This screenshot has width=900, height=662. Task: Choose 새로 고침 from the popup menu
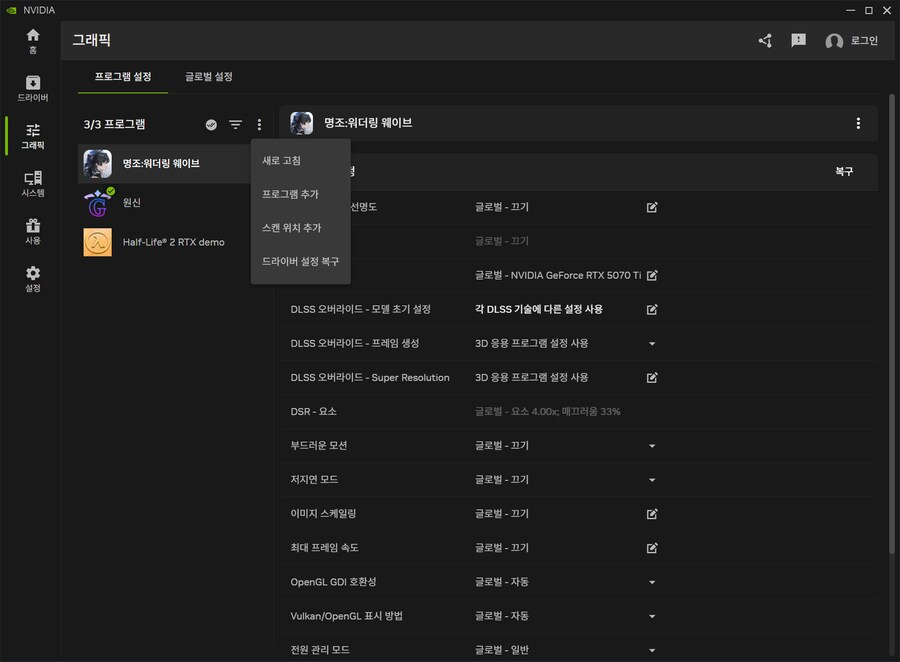[301, 161]
